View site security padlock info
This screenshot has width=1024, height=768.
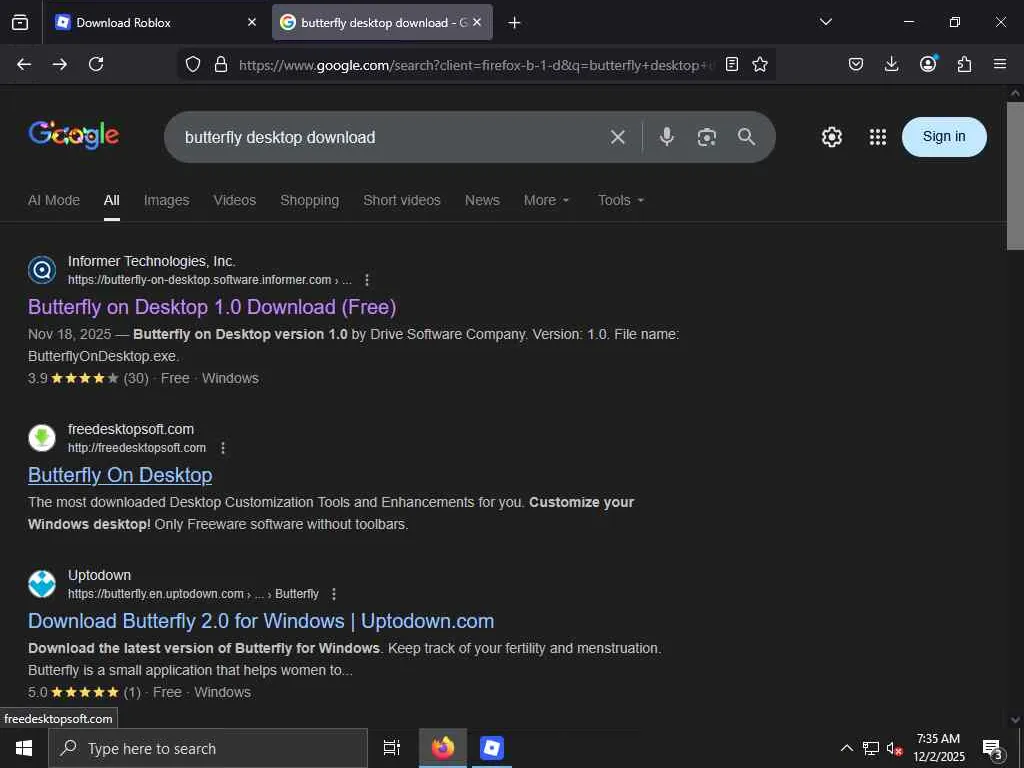pyautogui.click(x=221, y=64)
